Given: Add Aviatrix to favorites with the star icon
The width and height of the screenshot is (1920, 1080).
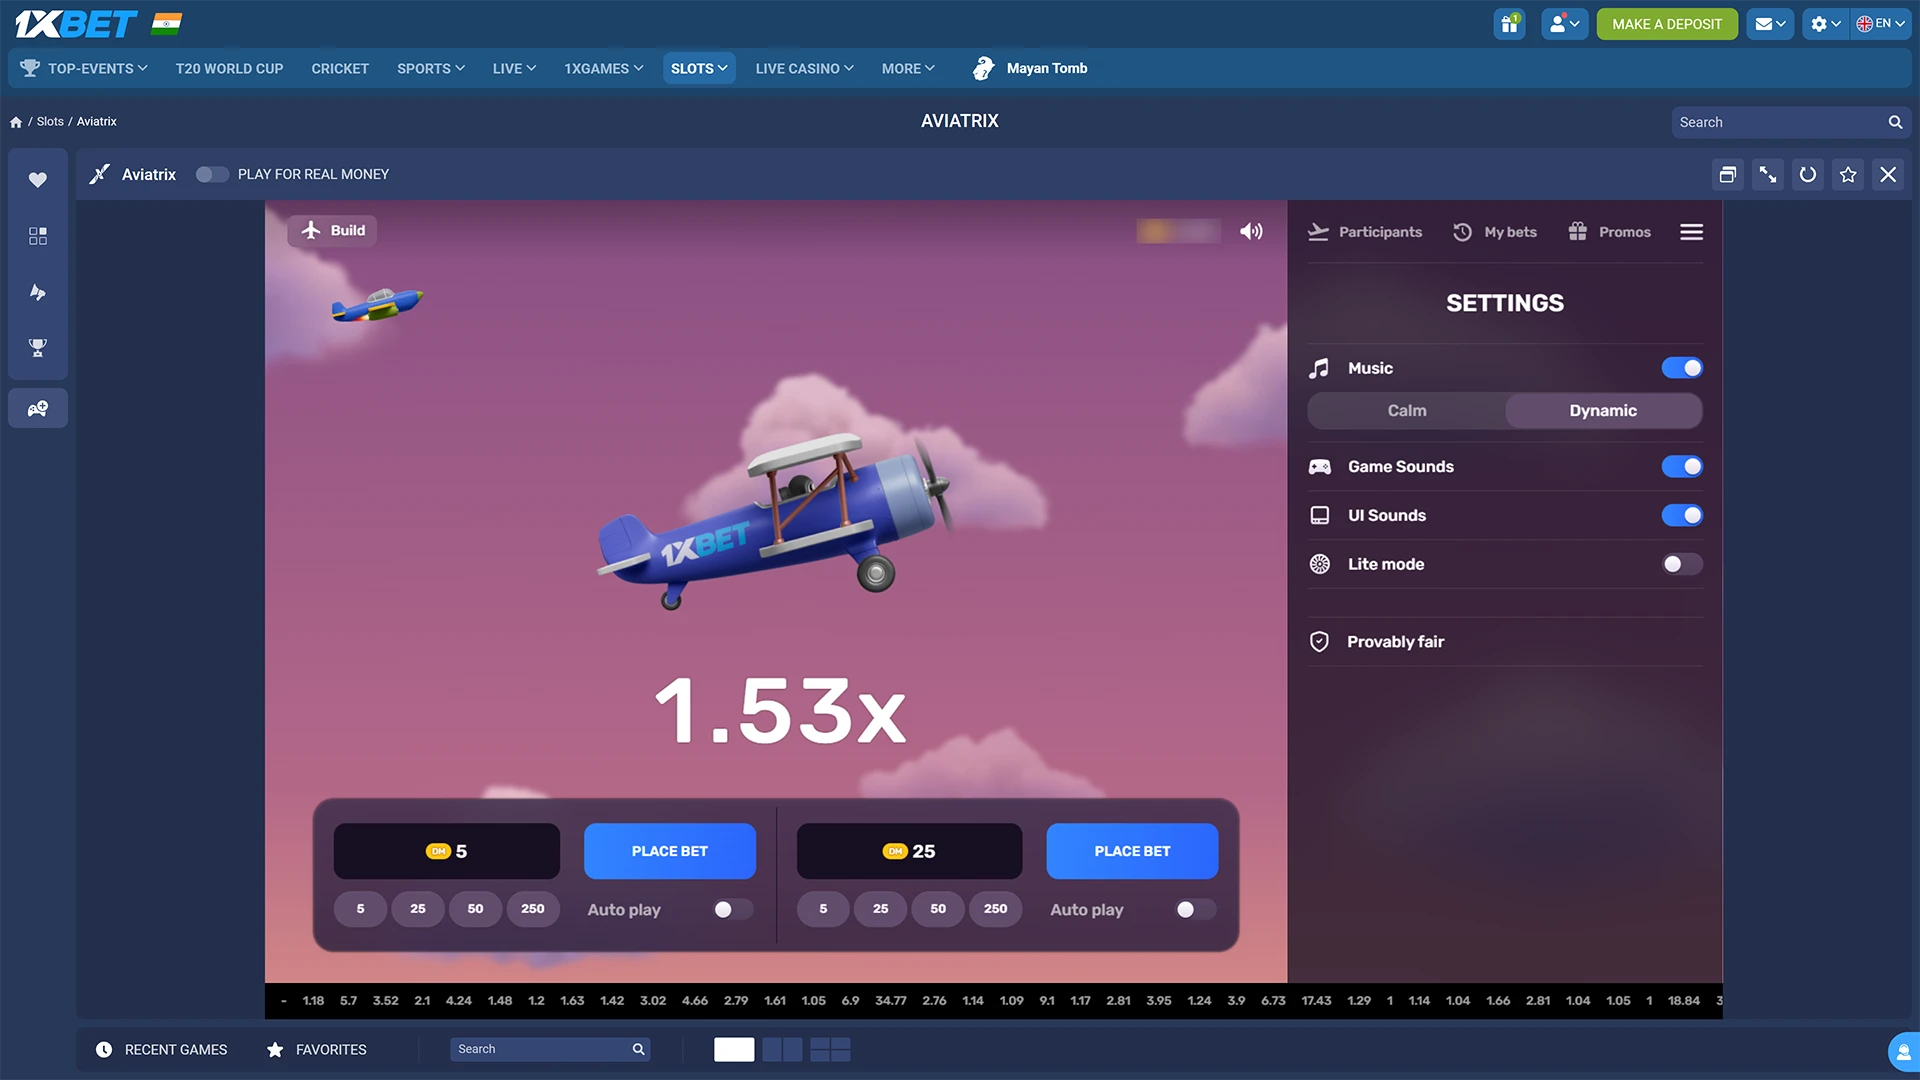Looking at the screenshot, I should [1848, 175].
